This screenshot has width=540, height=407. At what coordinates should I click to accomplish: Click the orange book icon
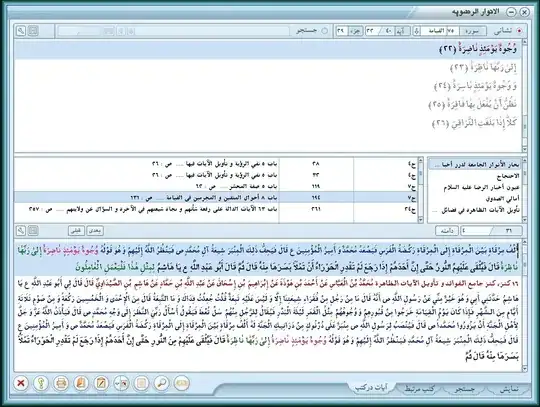81,383
